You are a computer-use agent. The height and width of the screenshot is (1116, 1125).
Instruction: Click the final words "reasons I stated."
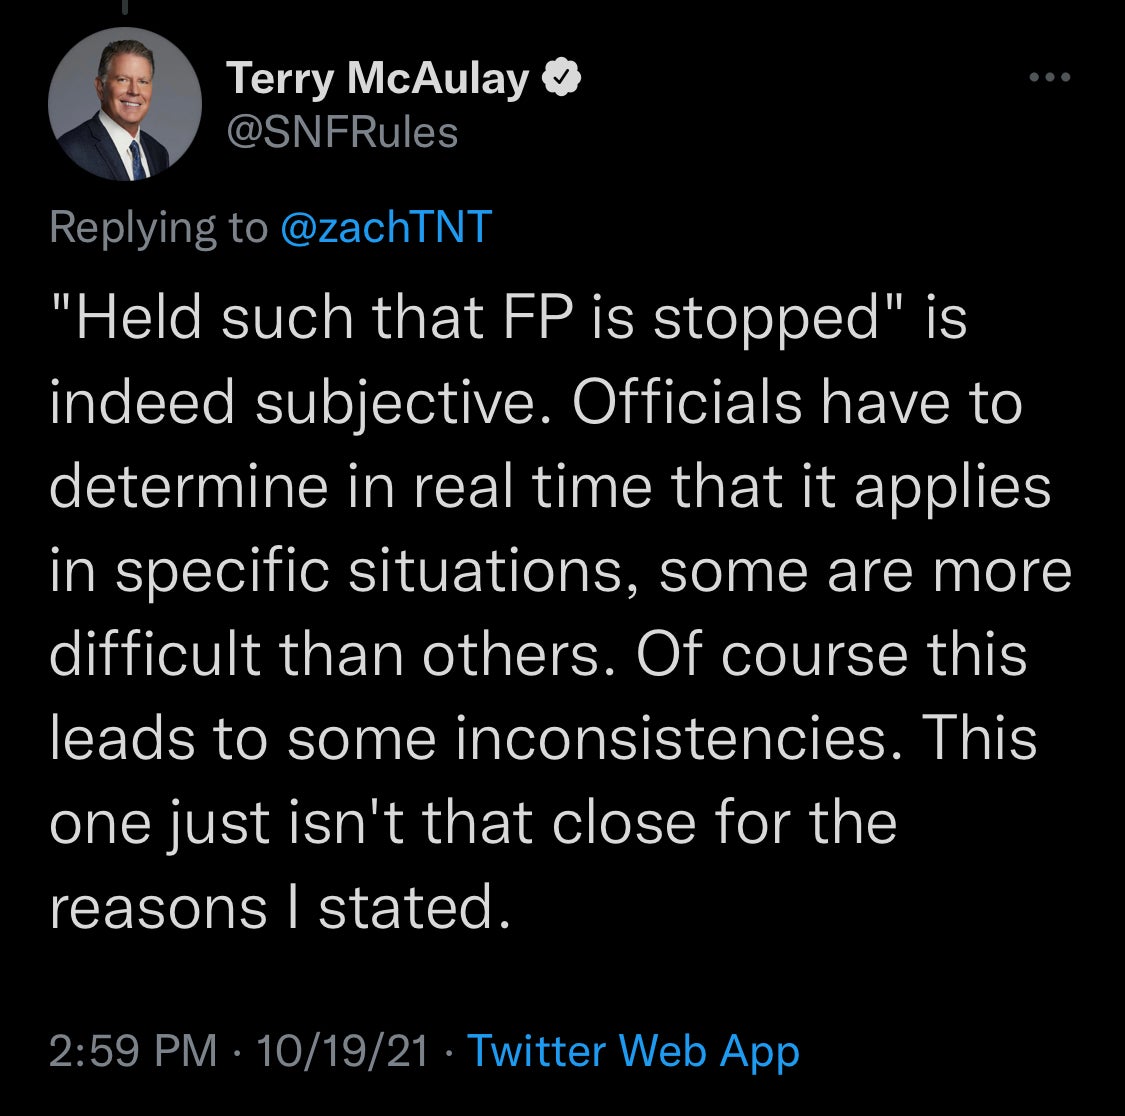(272, 907)
